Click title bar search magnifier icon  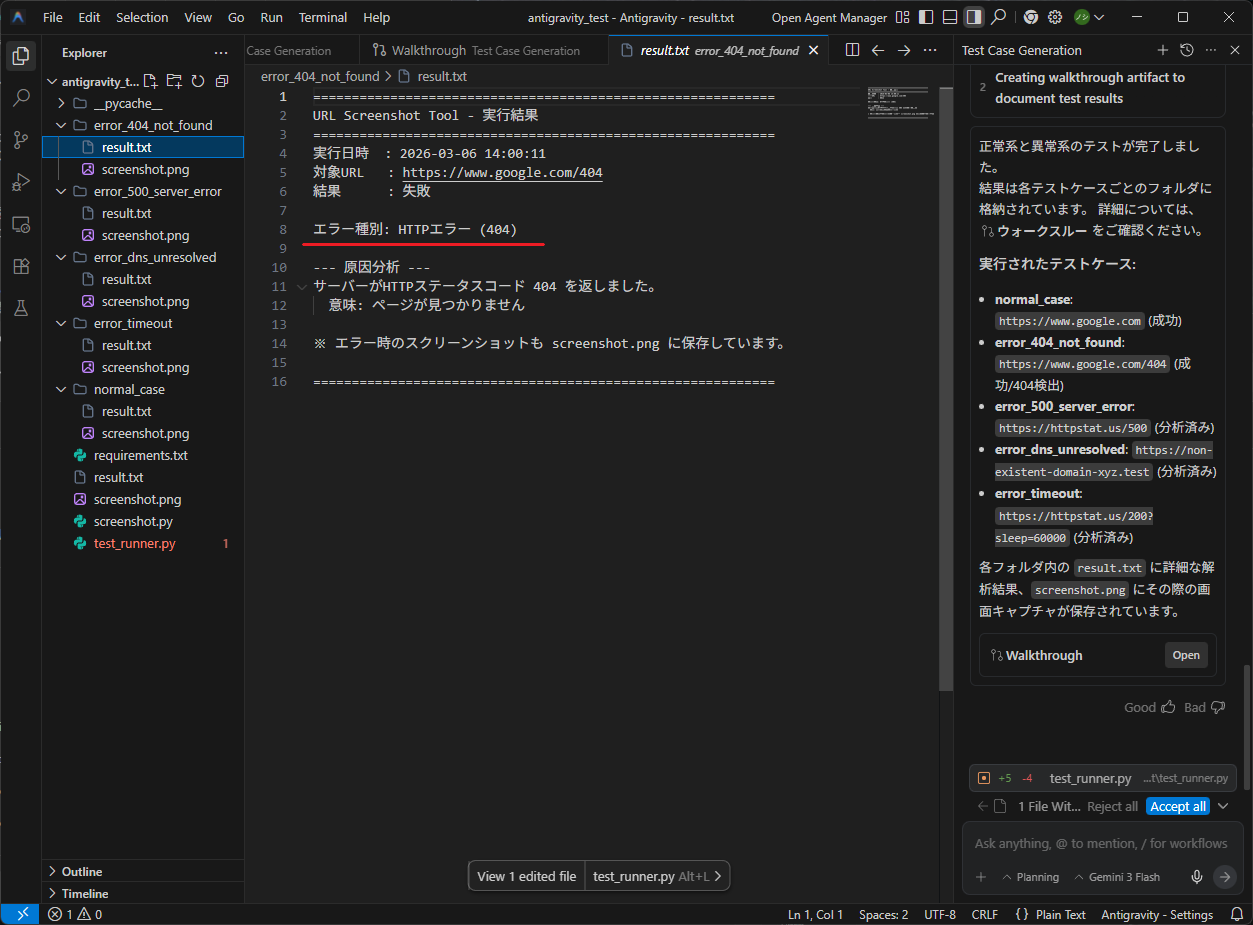pyautogui.click(x=998, y=17)
